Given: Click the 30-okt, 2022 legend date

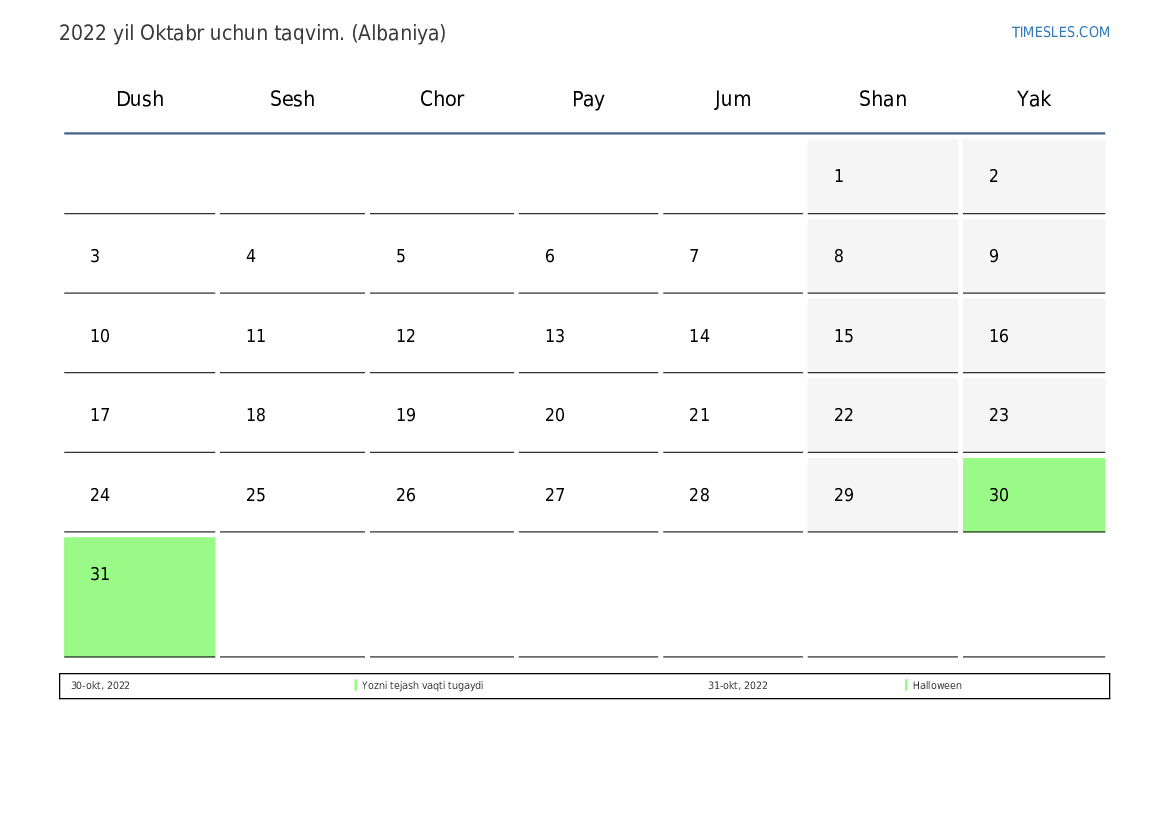Looking at the screenshot, I should pyautogui.click(x=100, y=686).
